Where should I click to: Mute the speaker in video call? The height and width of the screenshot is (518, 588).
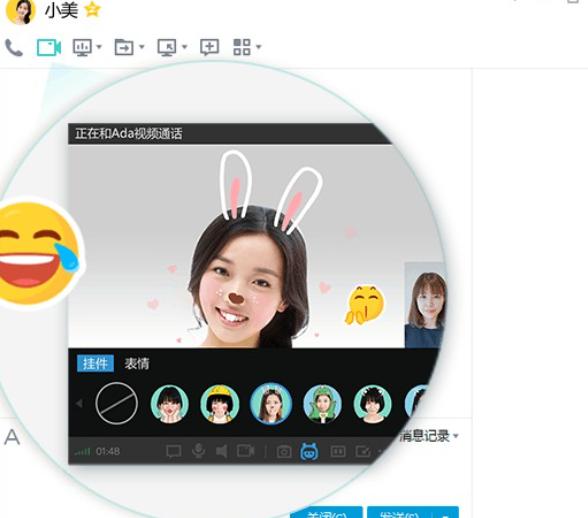pos(222,451)
